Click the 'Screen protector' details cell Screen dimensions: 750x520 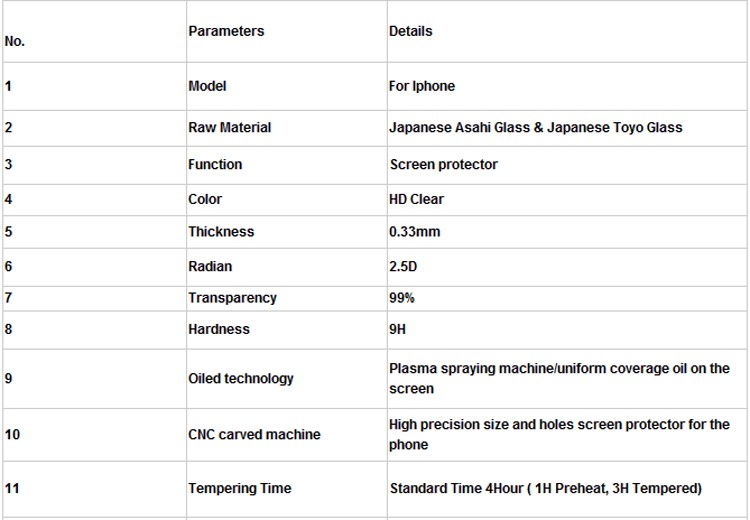click(443, 164)
